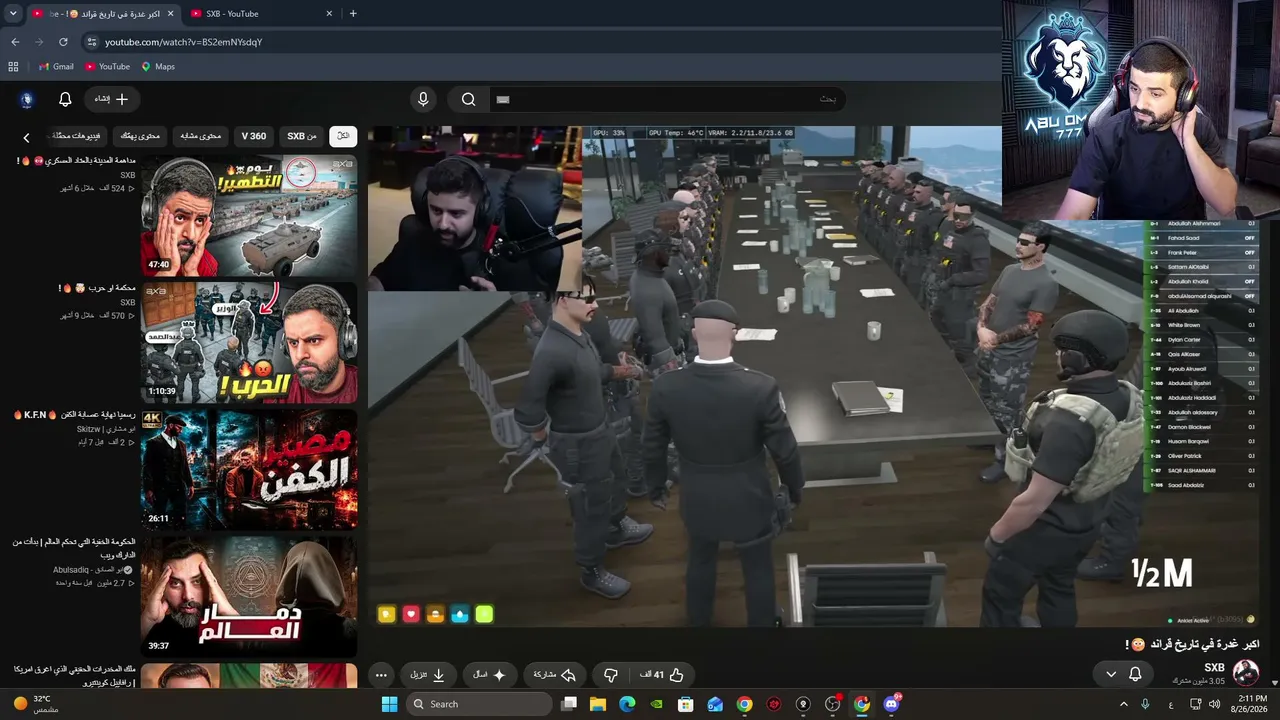
Task: Reload the page with refresh icon
Action: click(x=63, y=42)
